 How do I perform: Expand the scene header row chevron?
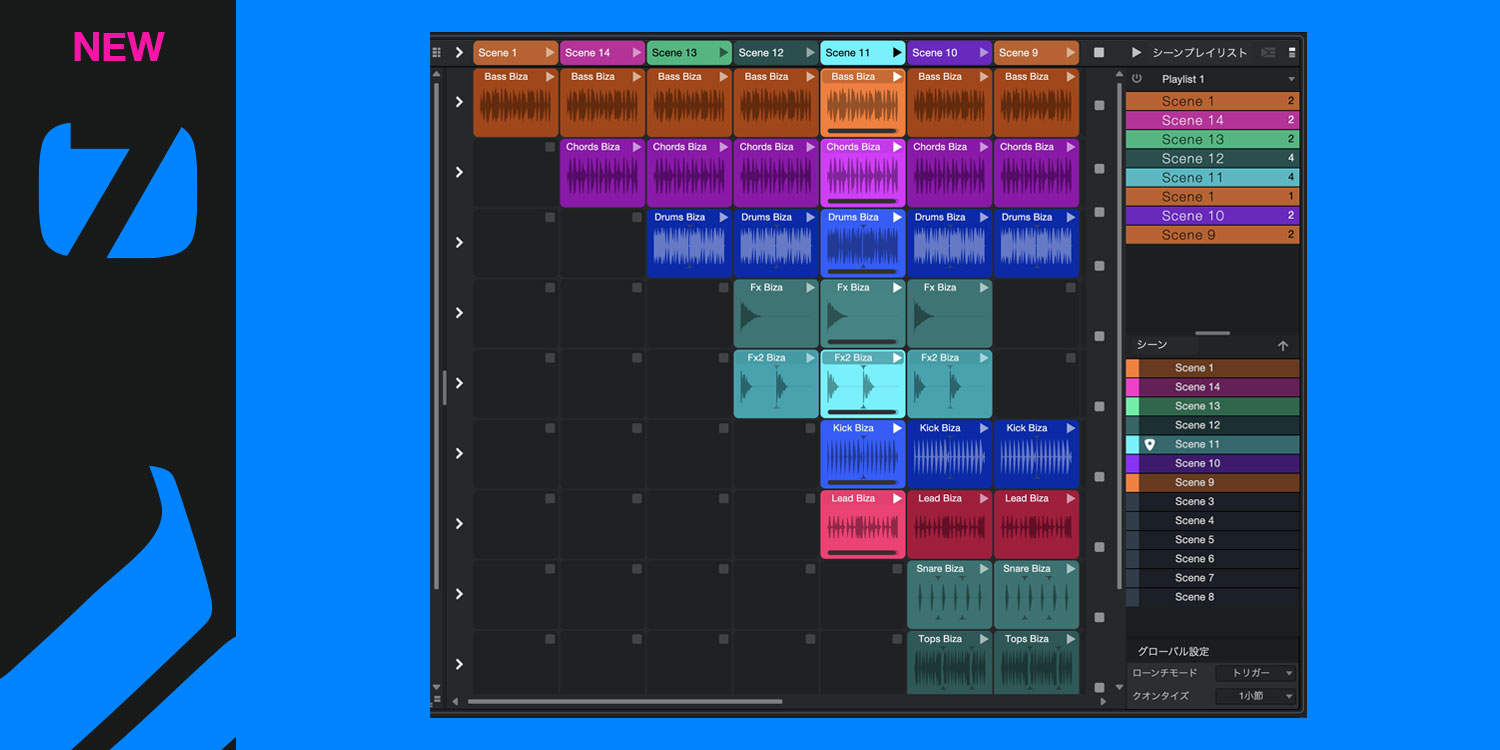(x=459, y=53)
